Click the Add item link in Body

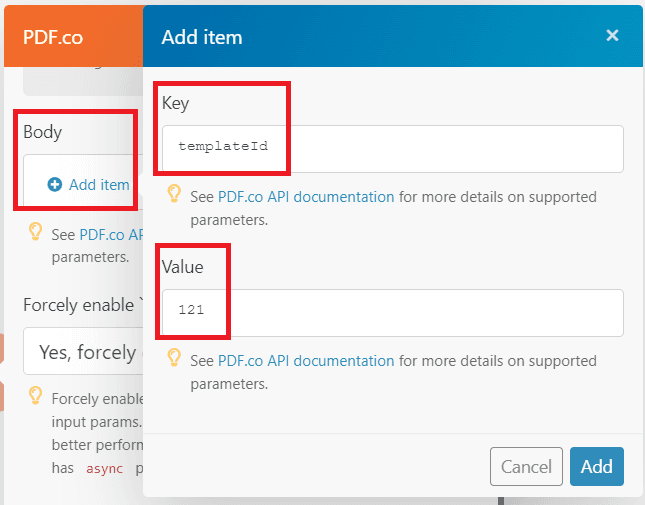tap(99, 185)
